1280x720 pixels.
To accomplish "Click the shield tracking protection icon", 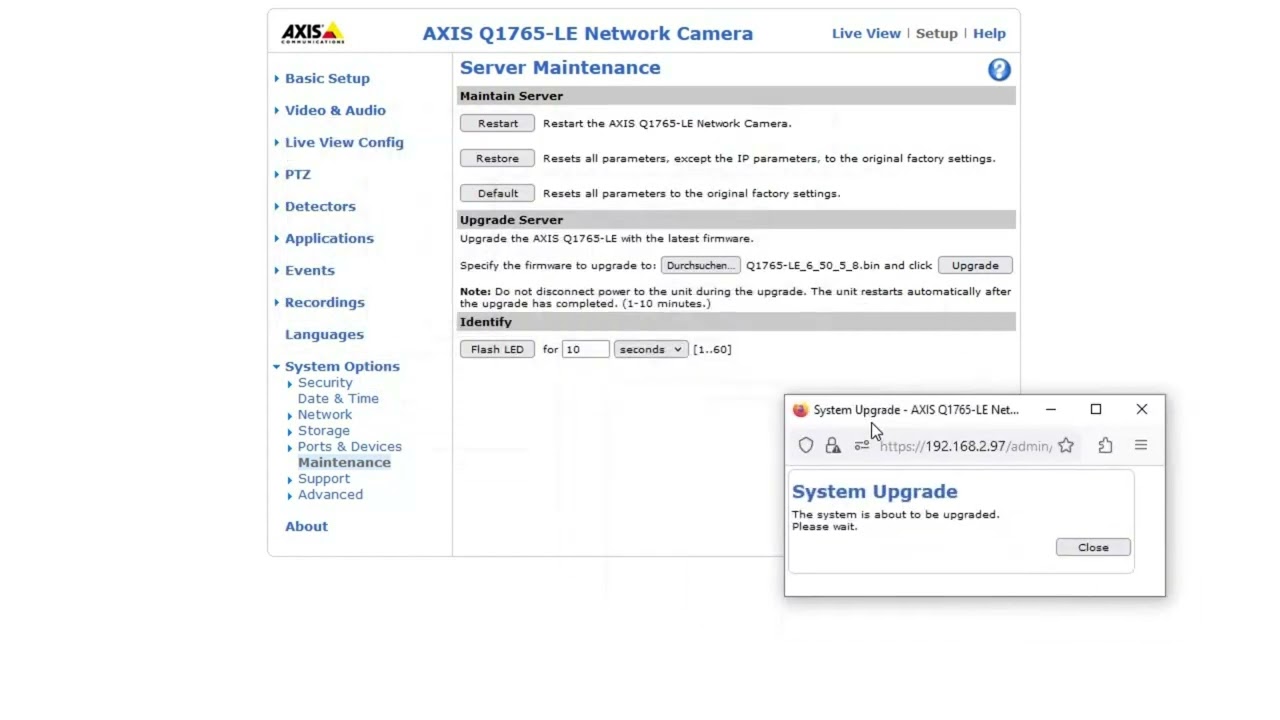I will coord(806,446).
